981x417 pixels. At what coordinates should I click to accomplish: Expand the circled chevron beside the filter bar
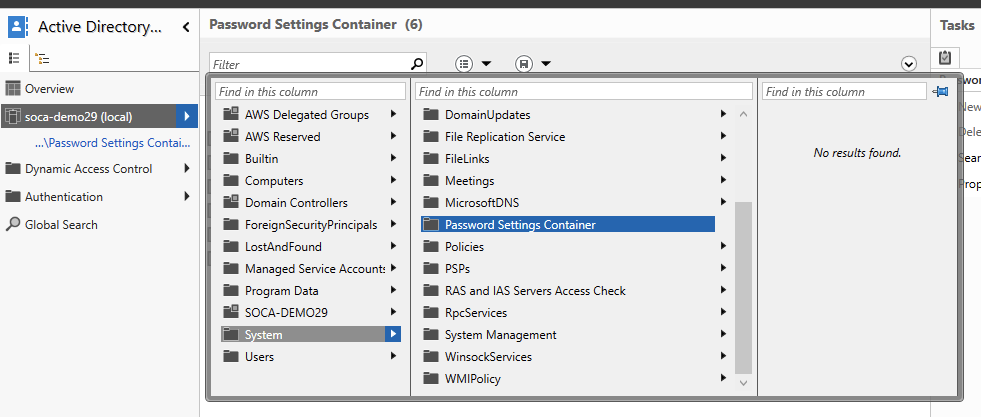tap(909, 64)
